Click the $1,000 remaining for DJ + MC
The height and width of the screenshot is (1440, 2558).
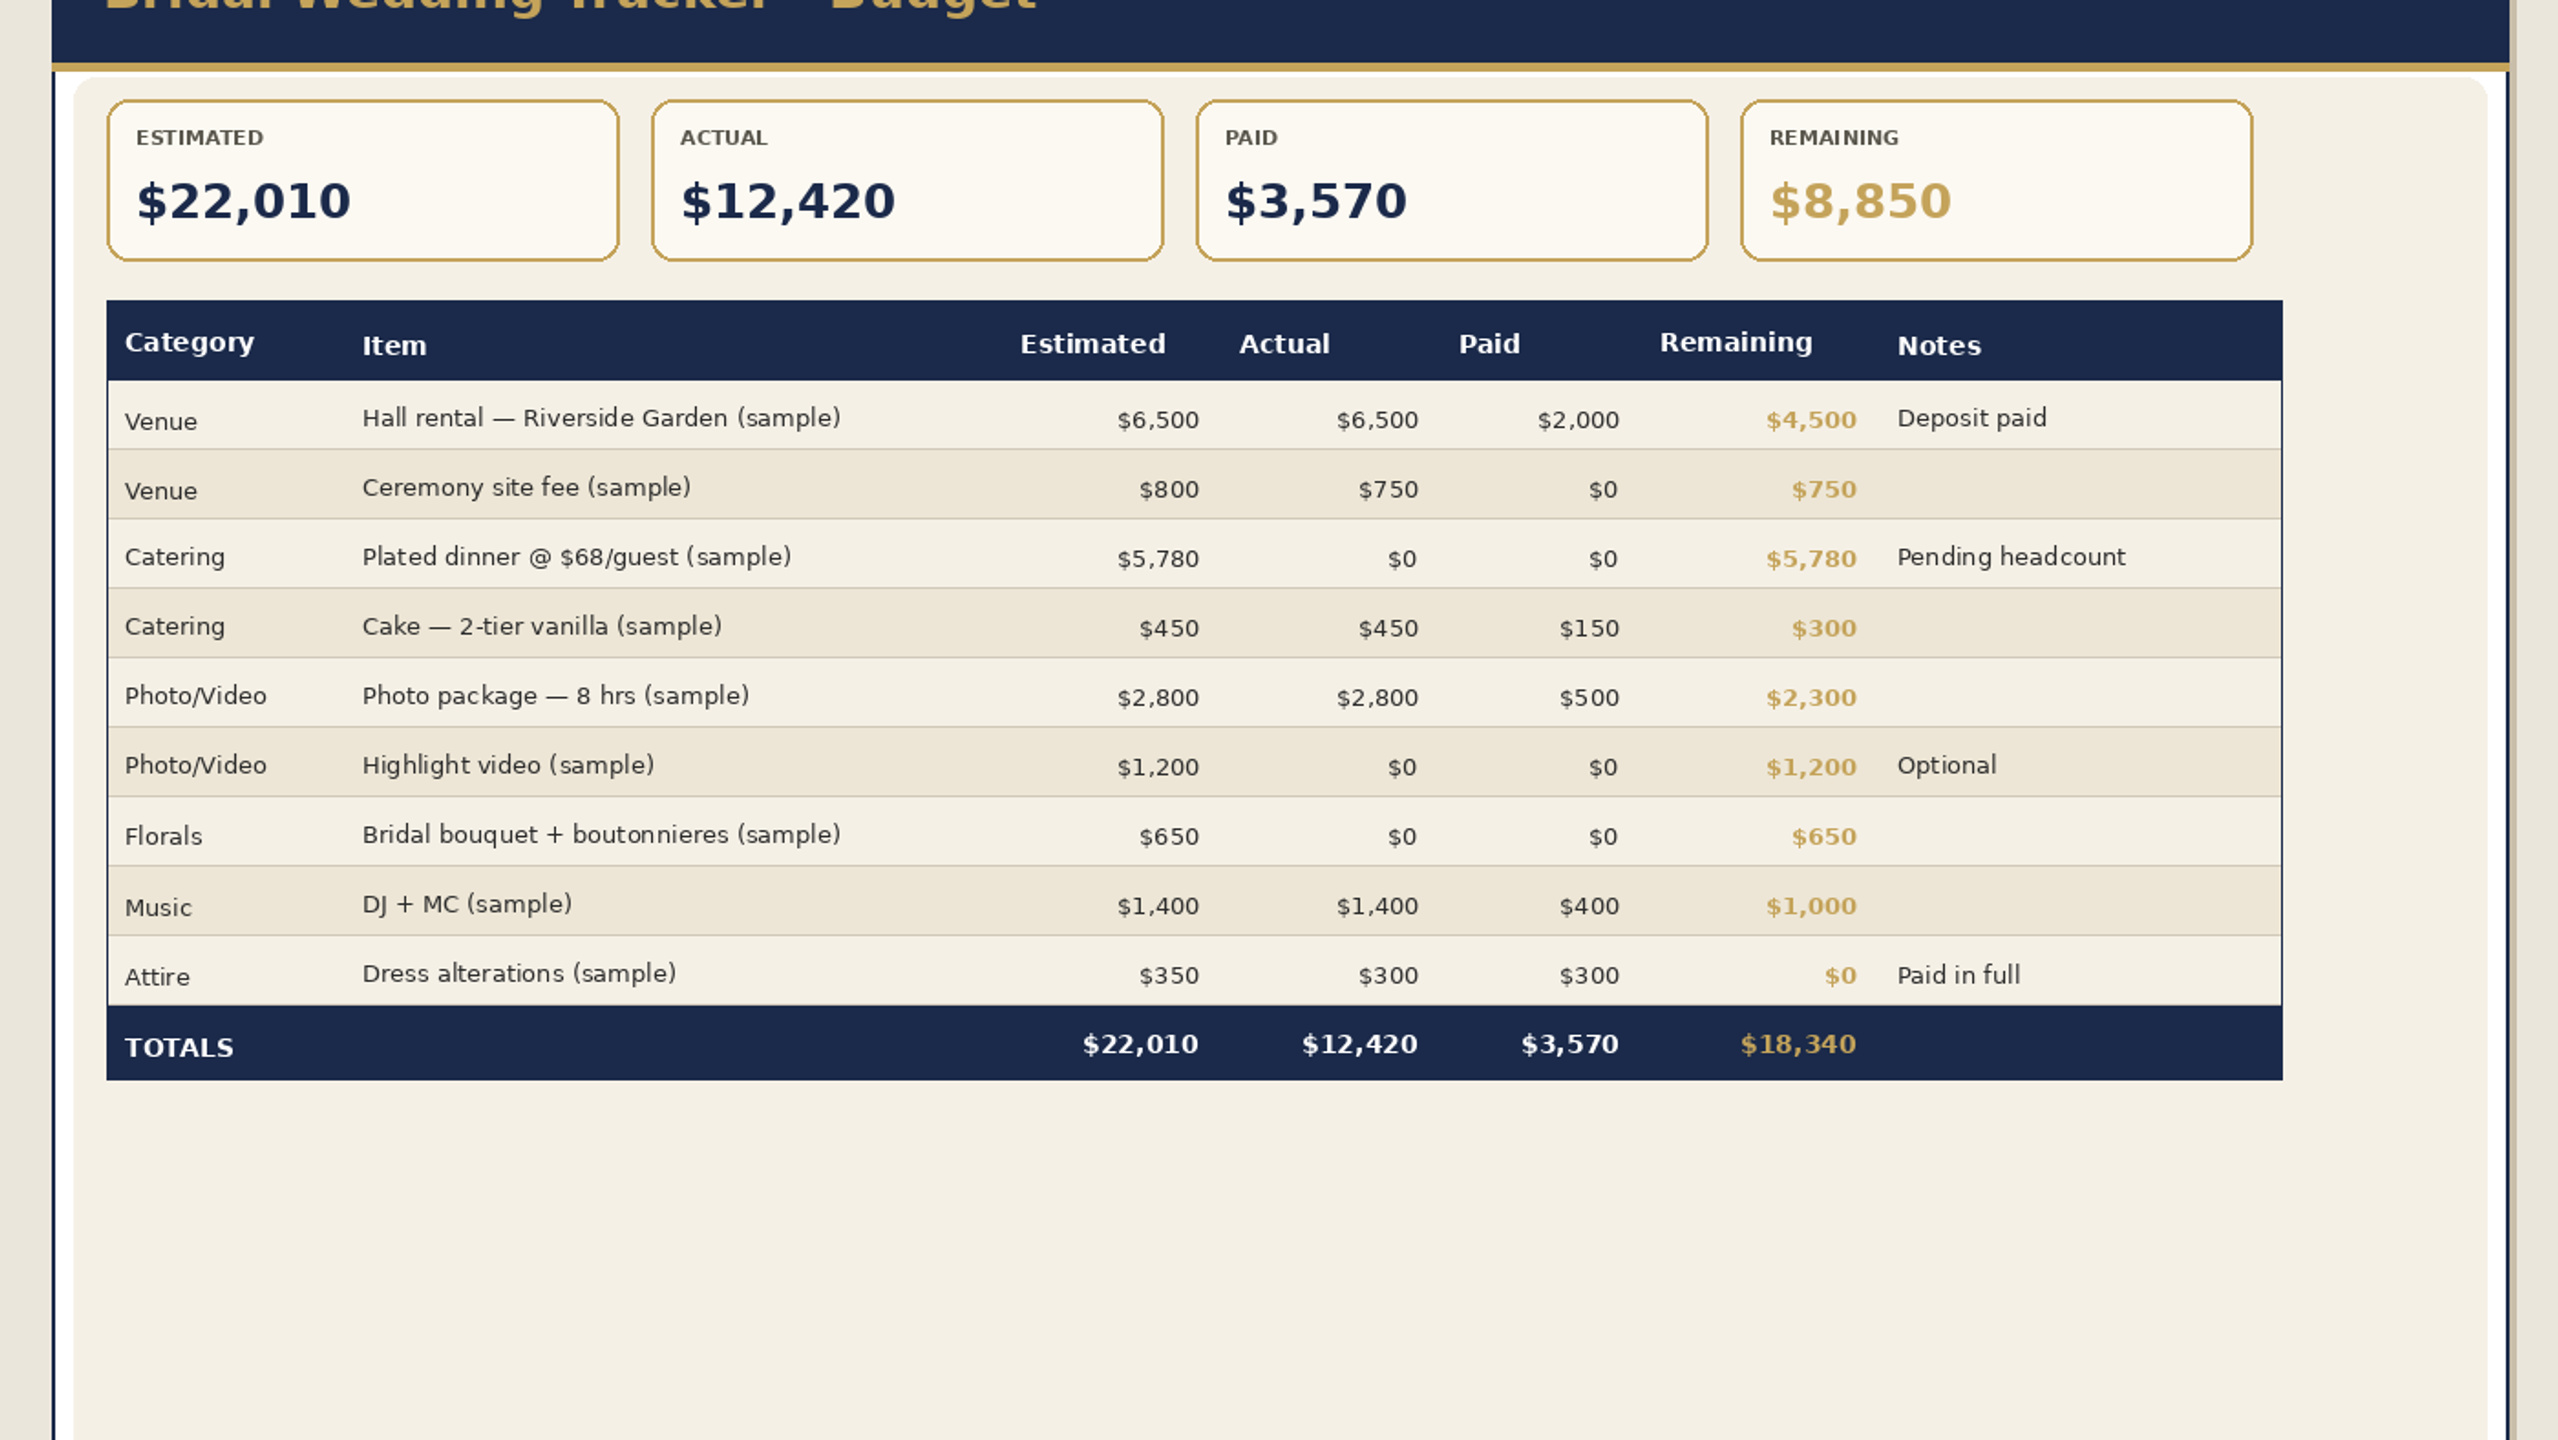[x=1811, y=906]
